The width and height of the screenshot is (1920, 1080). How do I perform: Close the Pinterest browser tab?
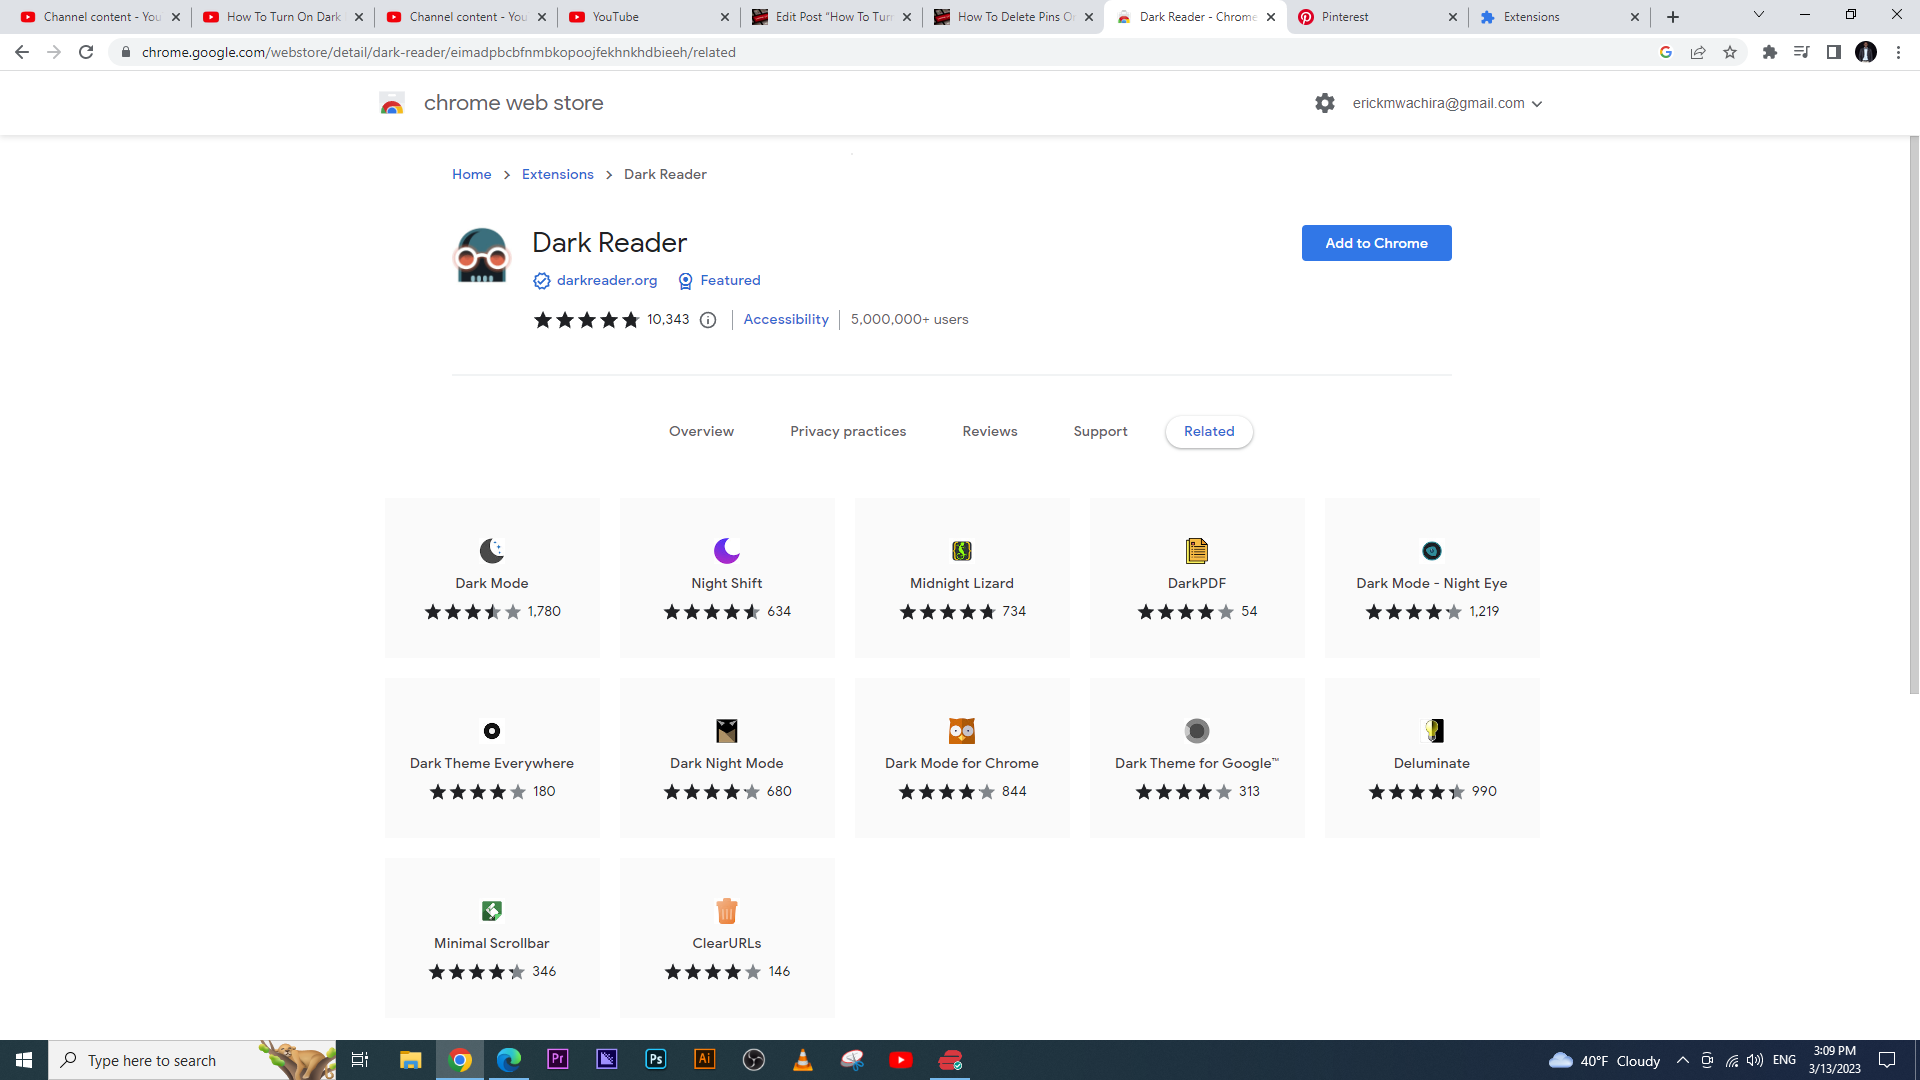pyautogui.click(x=1453, y=17)
